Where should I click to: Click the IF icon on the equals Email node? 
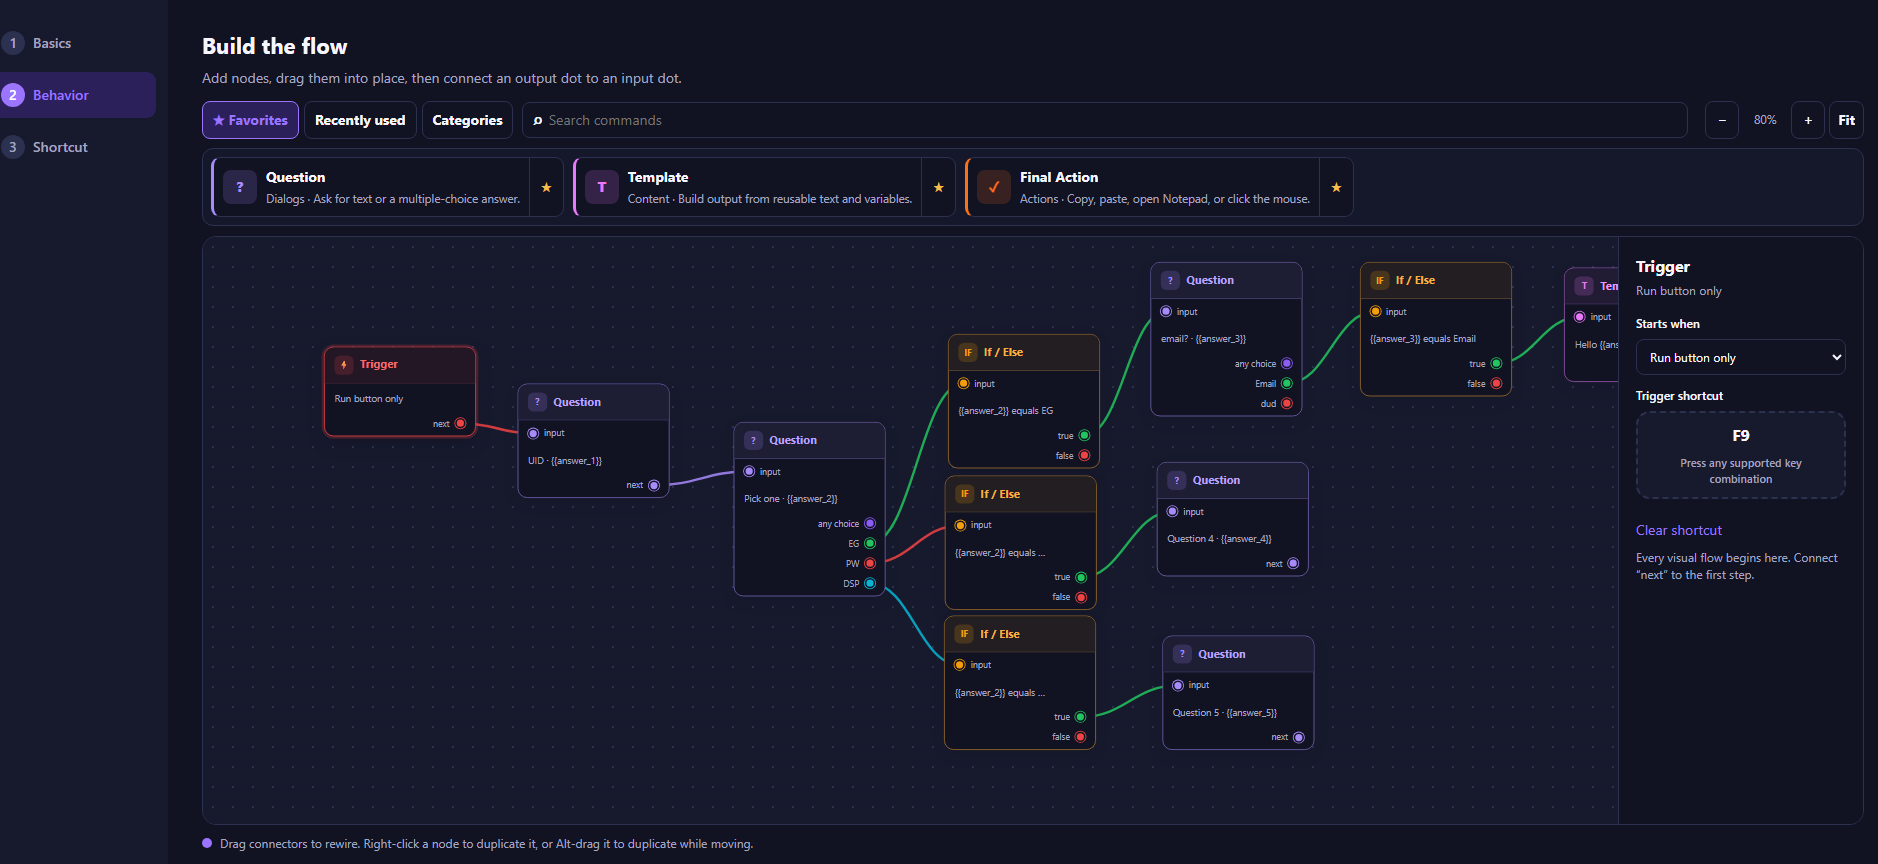(1380, 280)
